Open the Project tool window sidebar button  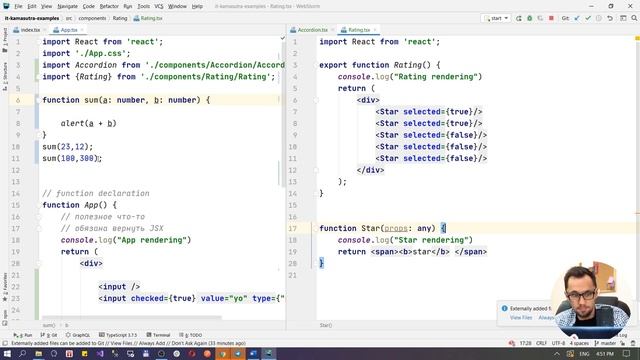pos(5,40)
